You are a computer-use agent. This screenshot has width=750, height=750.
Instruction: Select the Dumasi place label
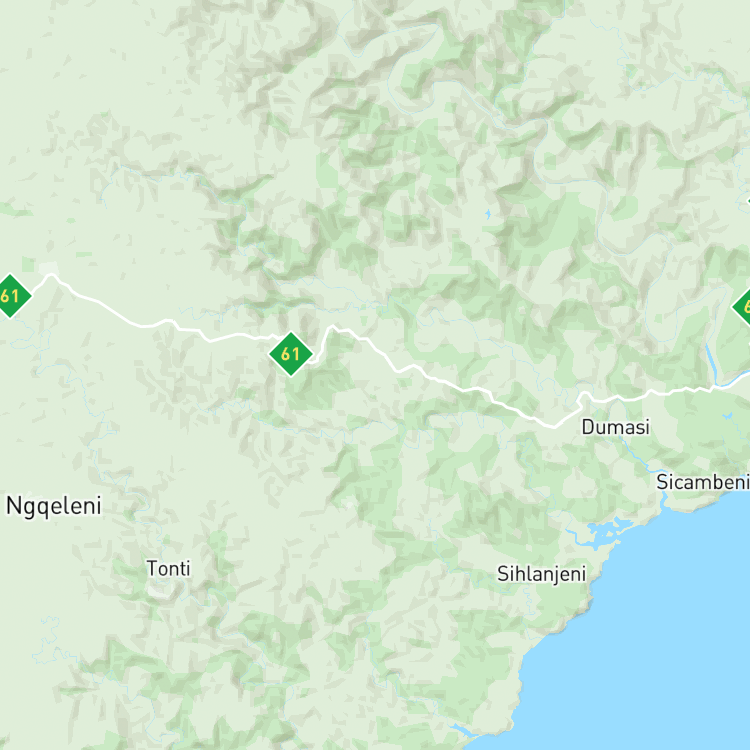616,427
